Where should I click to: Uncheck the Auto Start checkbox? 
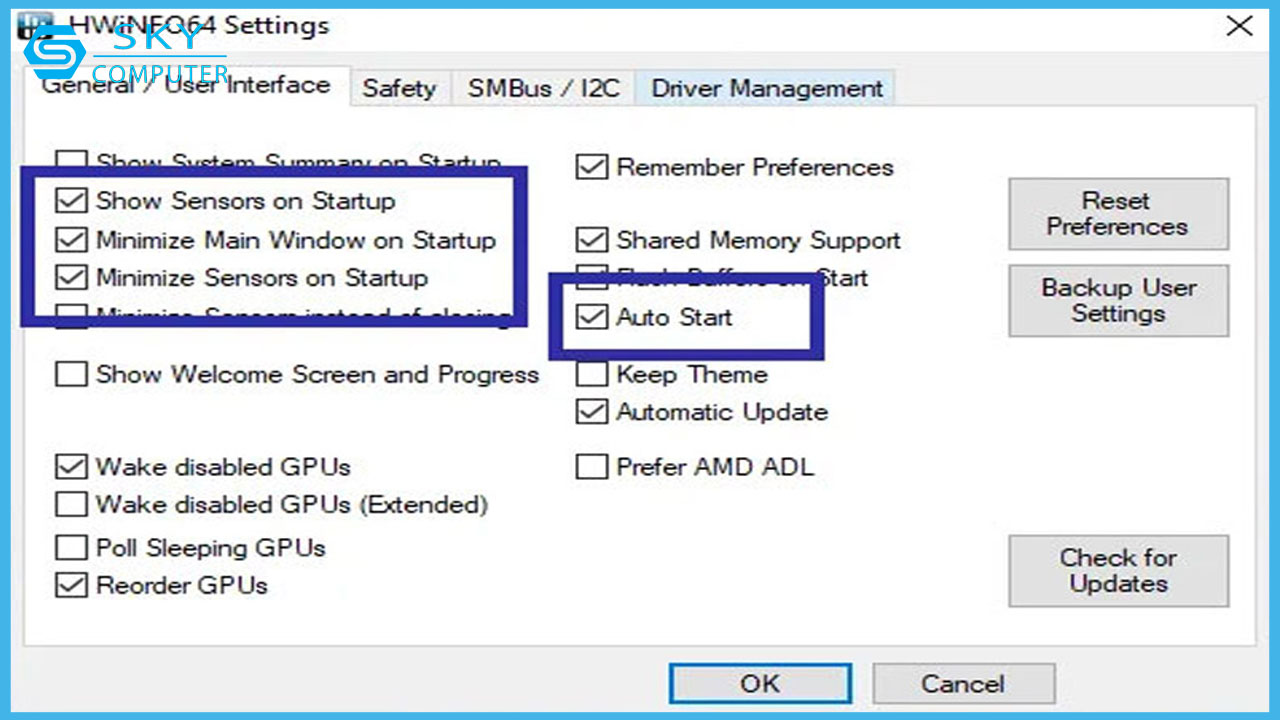pyautogui.click(x=592, y=318)
